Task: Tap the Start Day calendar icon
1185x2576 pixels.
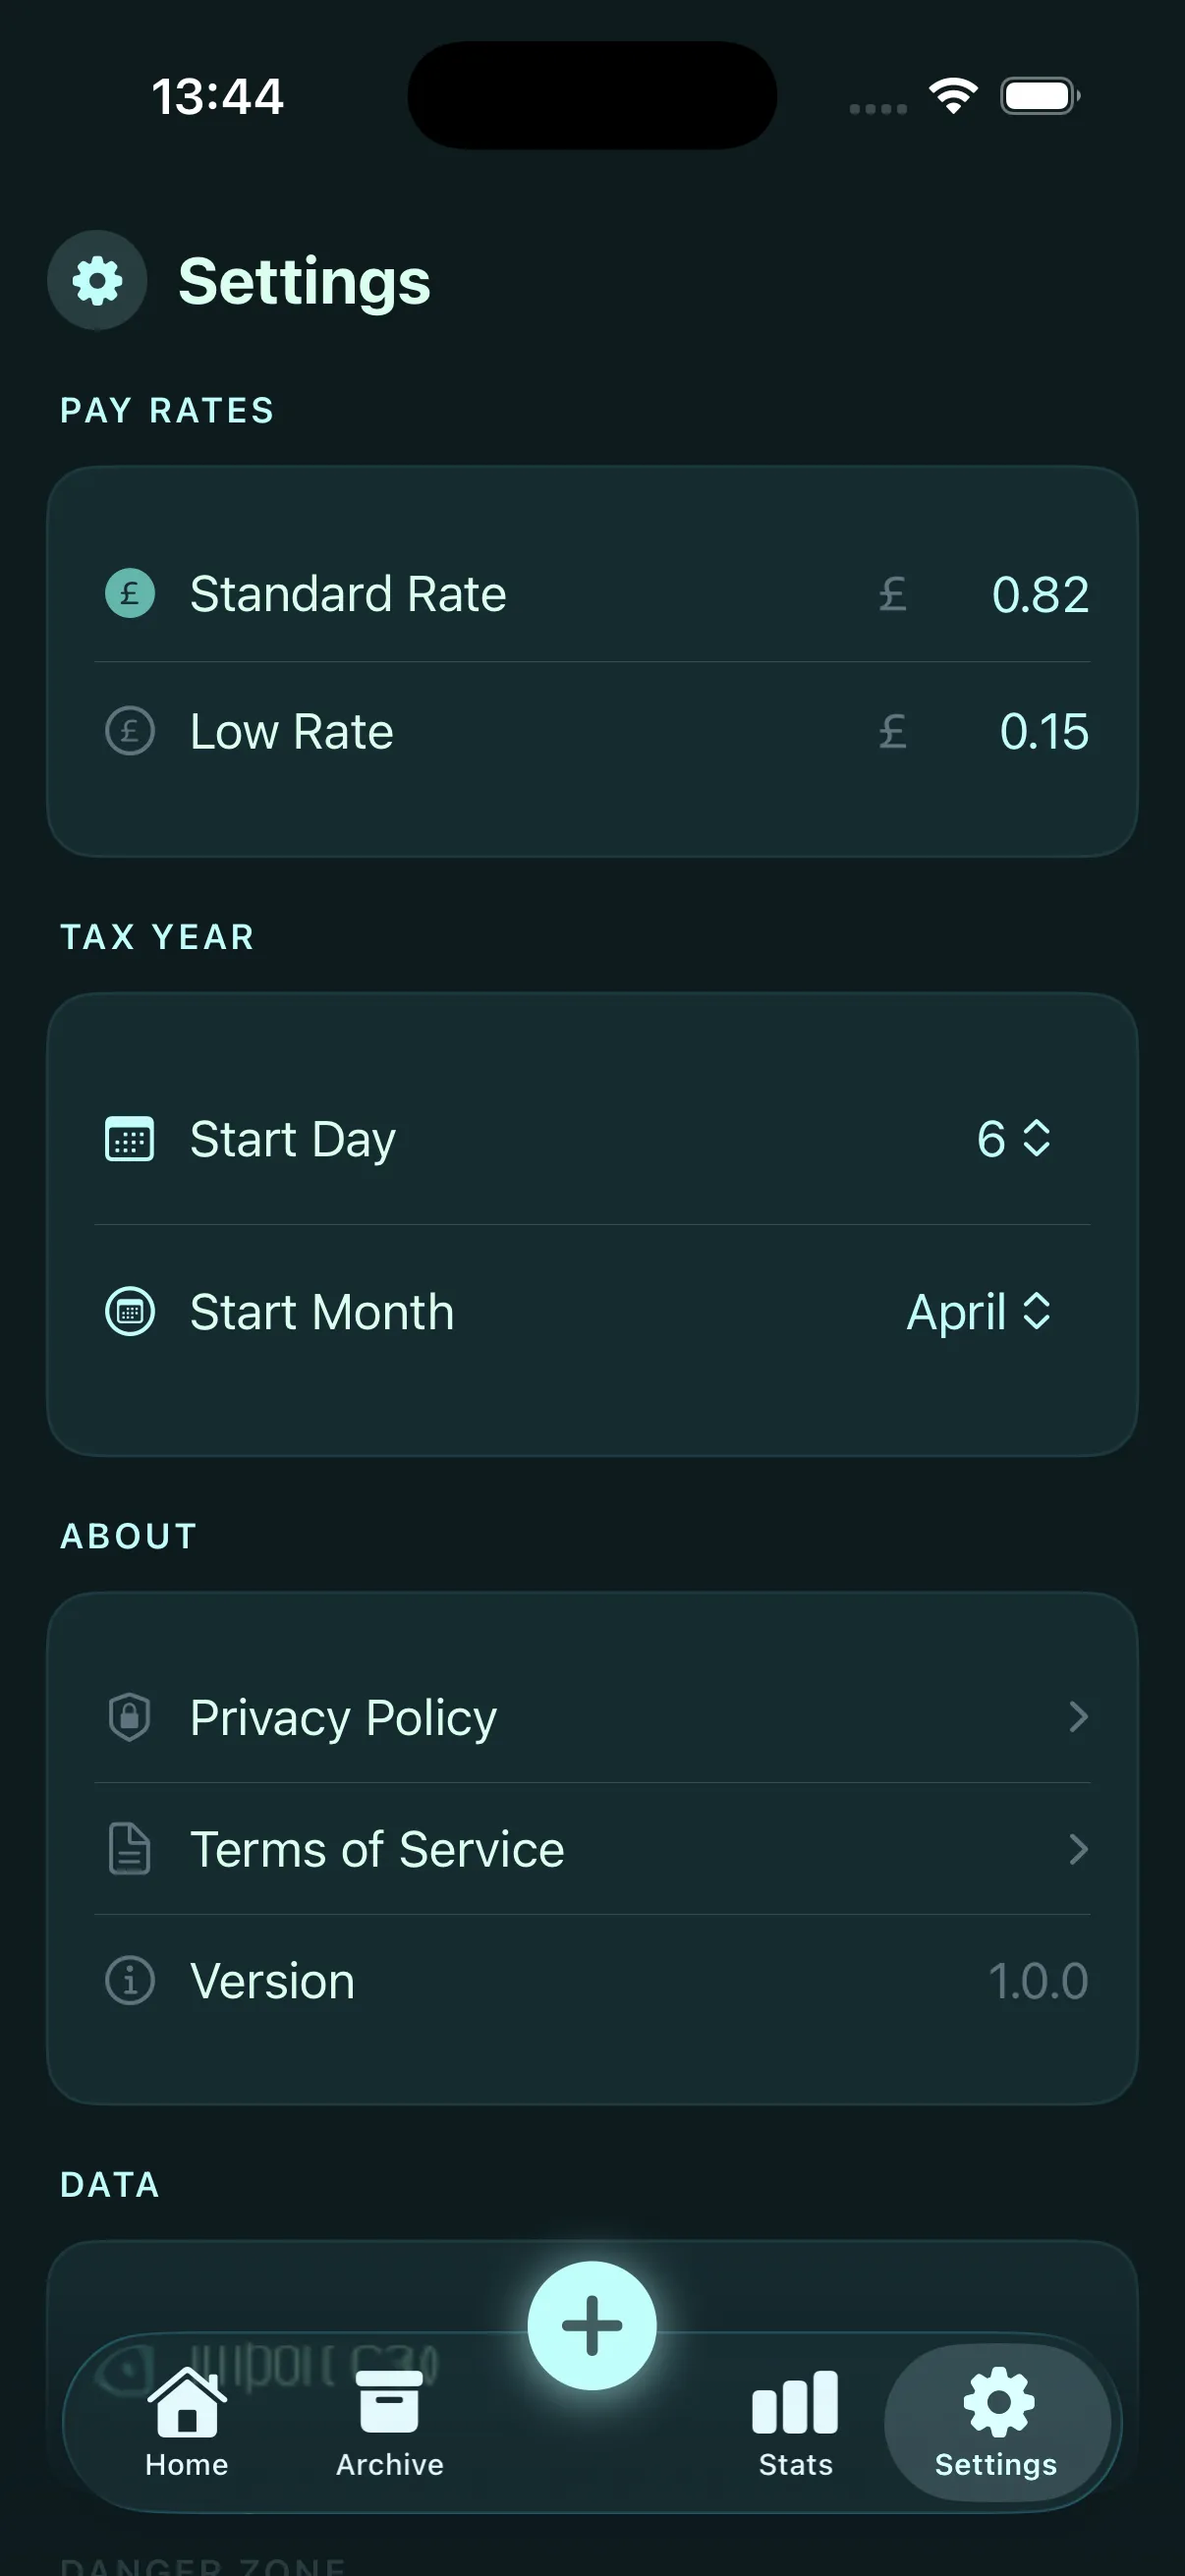Action: (130, 1139)
